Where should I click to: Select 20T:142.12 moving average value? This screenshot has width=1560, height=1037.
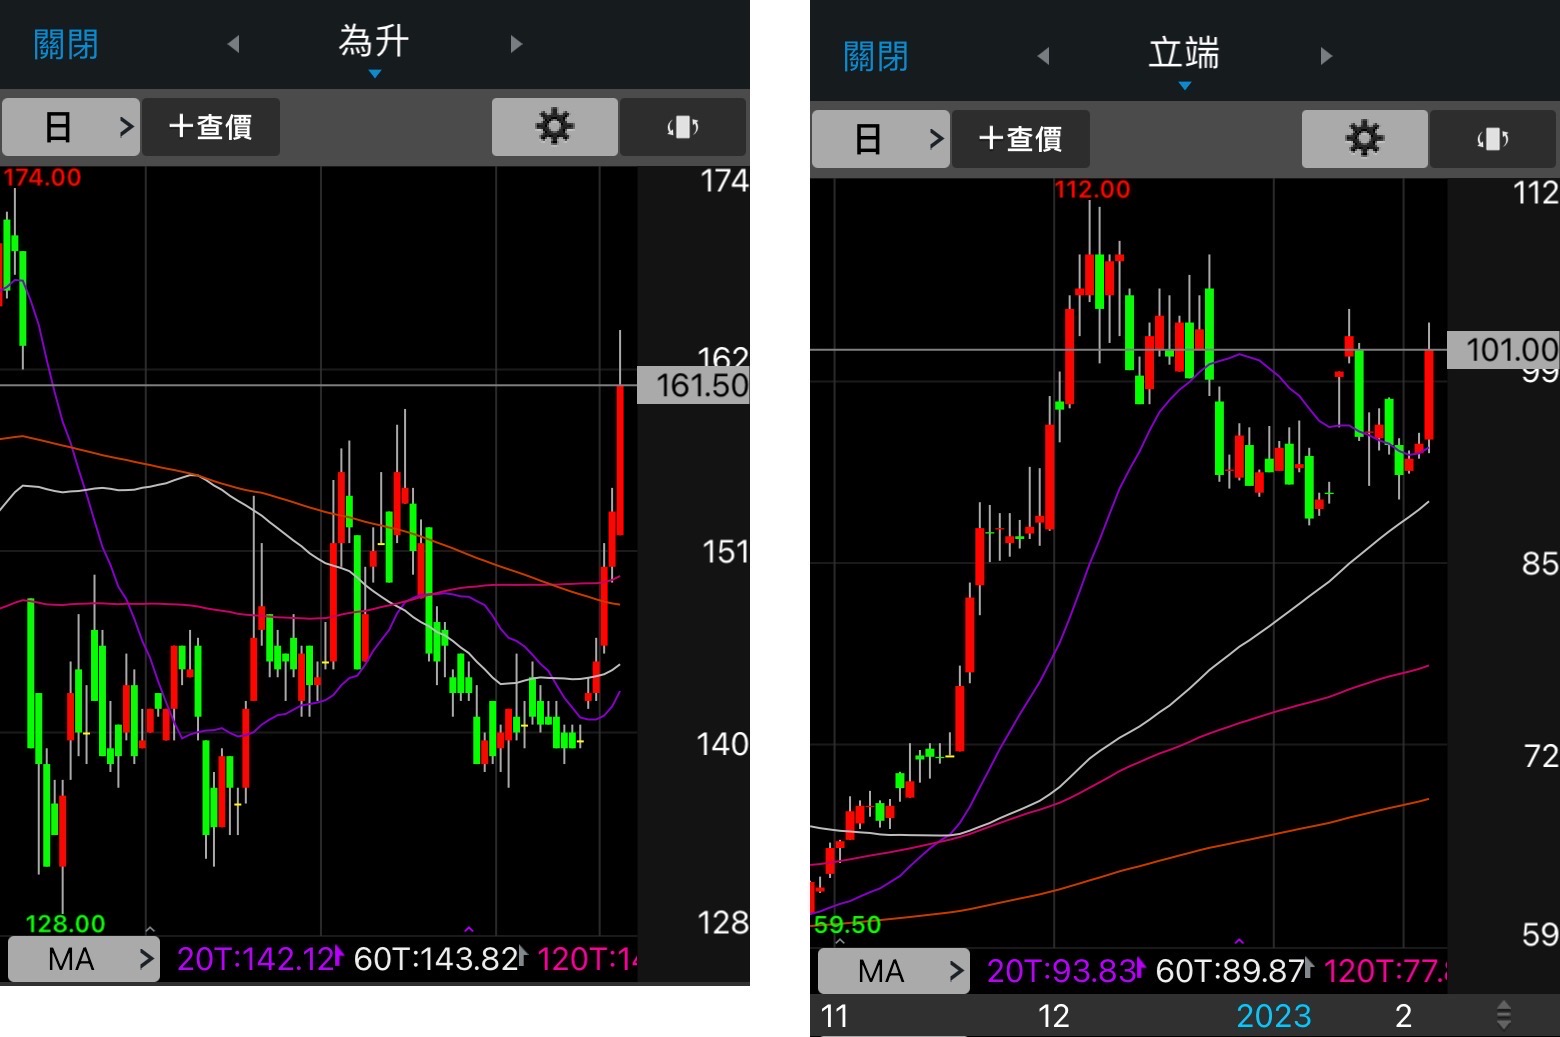coord(258,959)
